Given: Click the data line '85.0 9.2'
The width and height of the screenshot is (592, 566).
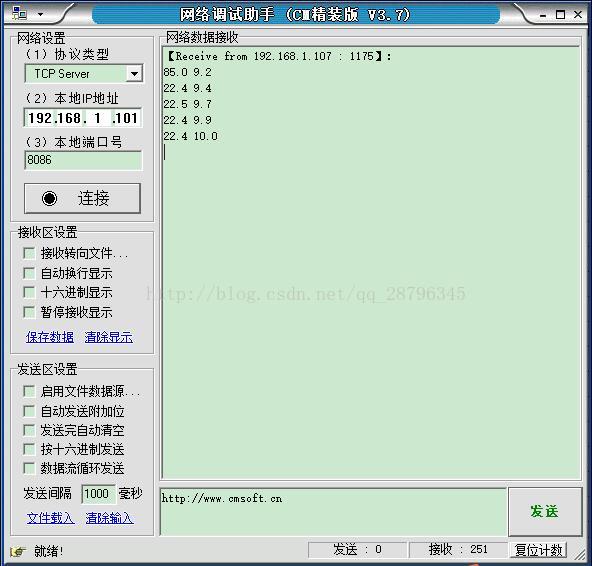Looking at the screenshot, I should [187, 72].
